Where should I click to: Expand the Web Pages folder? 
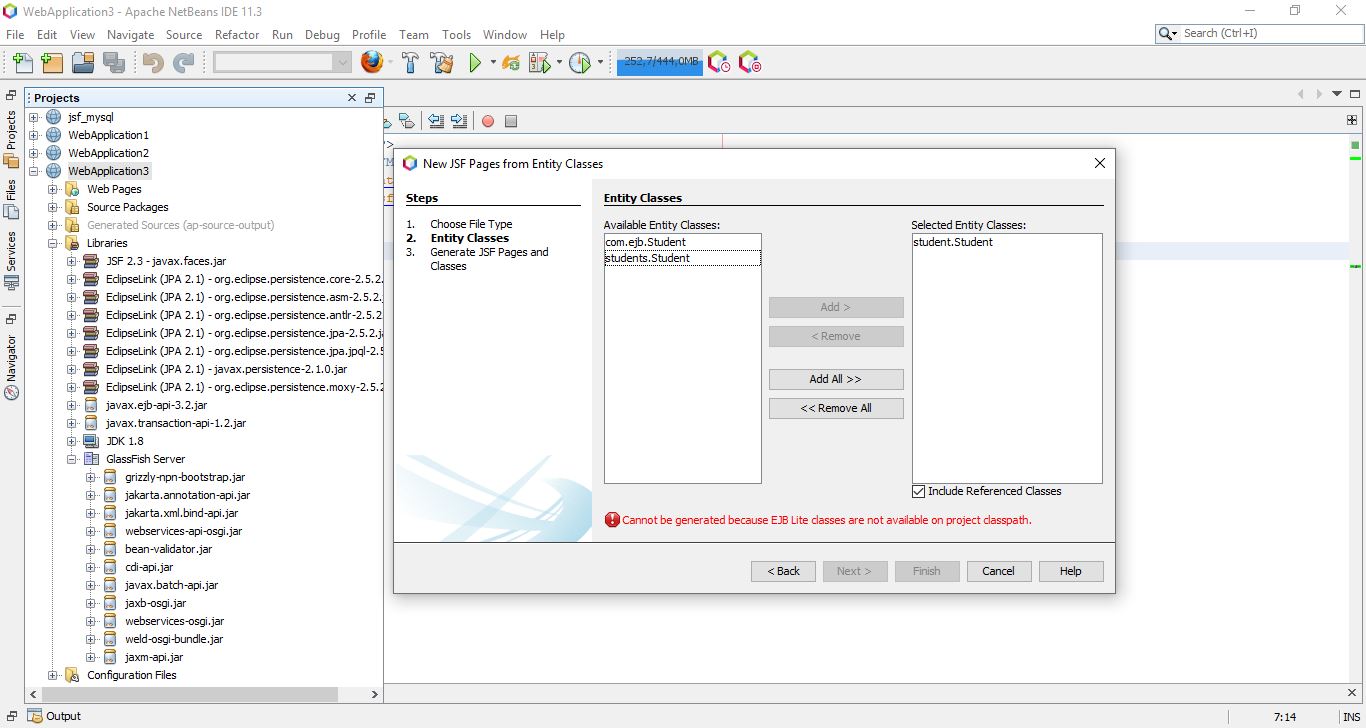(52, 189)
